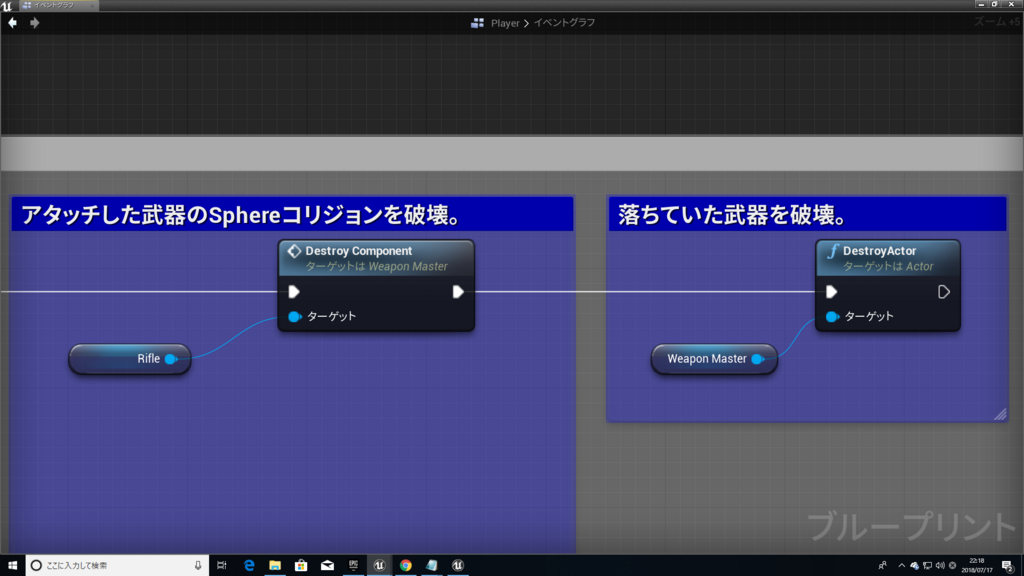The height and width of the screenshot is (576, 1024).
Task: Expand hidden icons with the system tray chevron
Action: 902,566
